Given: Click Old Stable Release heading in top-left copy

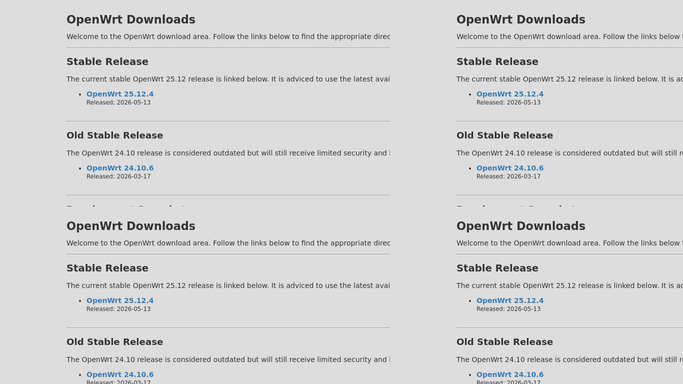Looking at the screenshot, I should [x=115, y=135].
